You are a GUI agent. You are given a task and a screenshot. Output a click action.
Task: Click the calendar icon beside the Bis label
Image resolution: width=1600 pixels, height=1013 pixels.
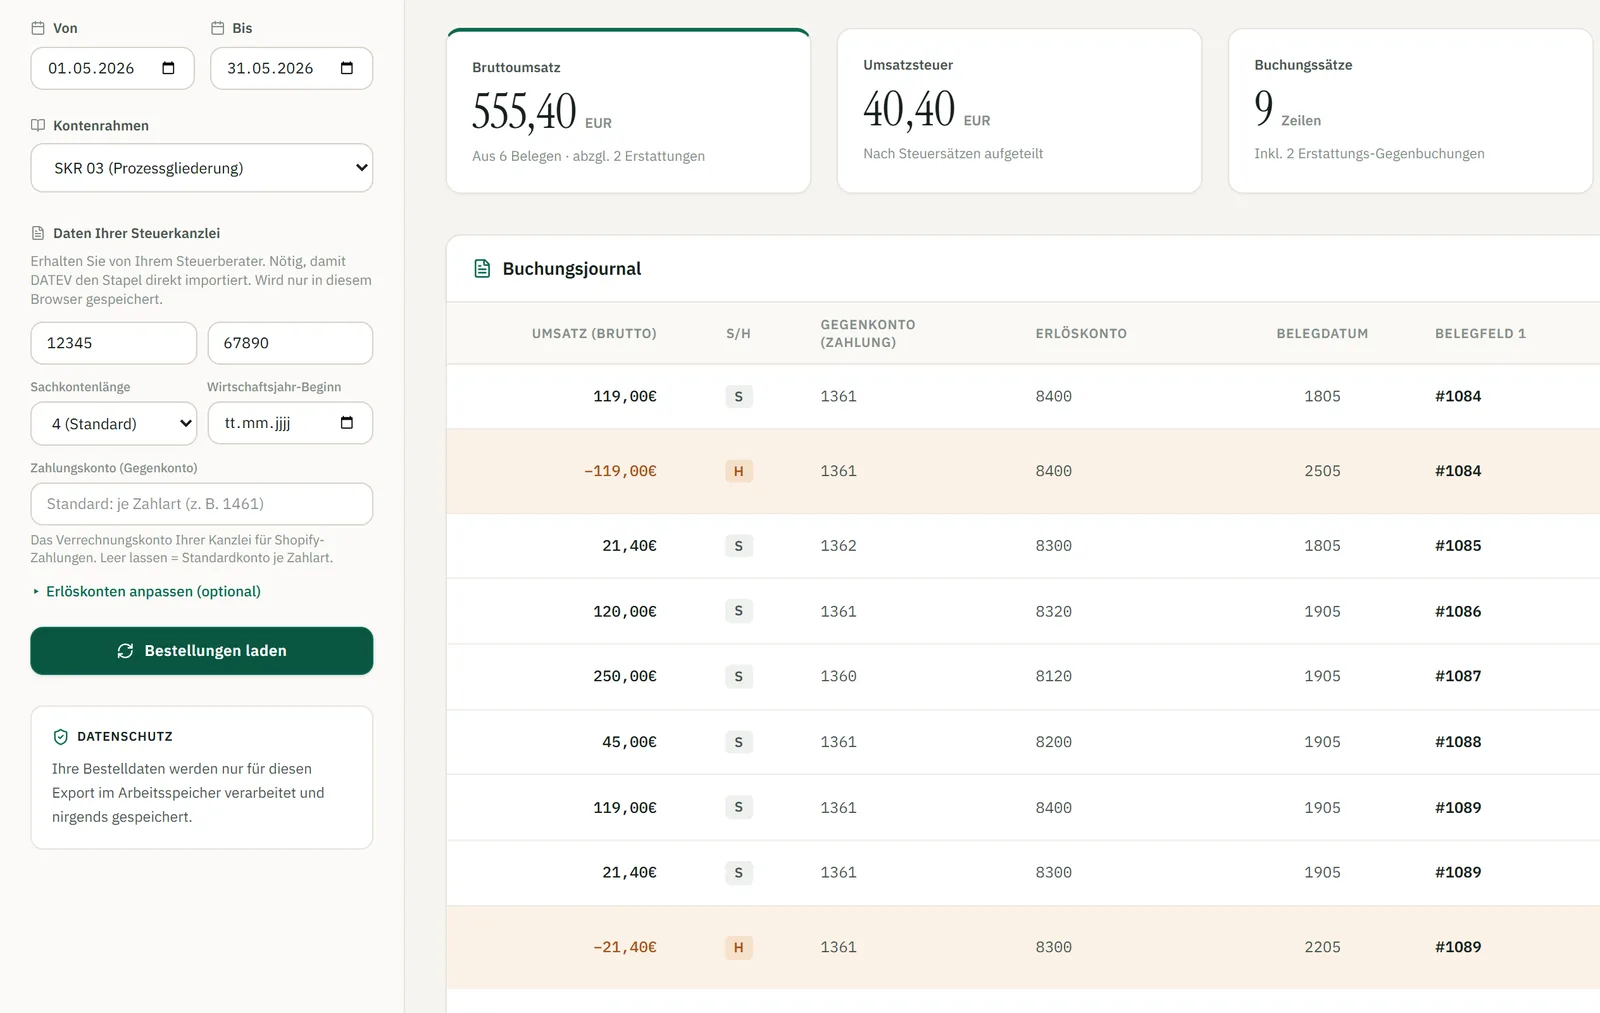pos(217,28)
